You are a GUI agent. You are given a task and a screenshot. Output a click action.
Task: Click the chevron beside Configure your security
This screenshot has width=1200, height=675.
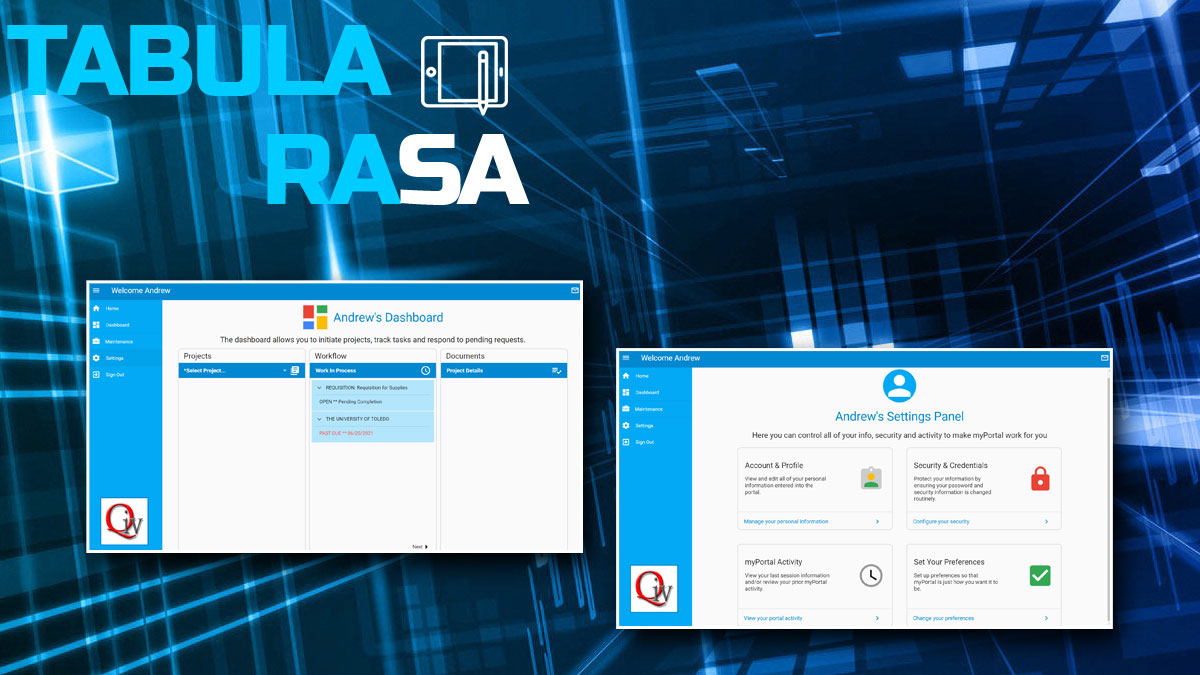1047,522
